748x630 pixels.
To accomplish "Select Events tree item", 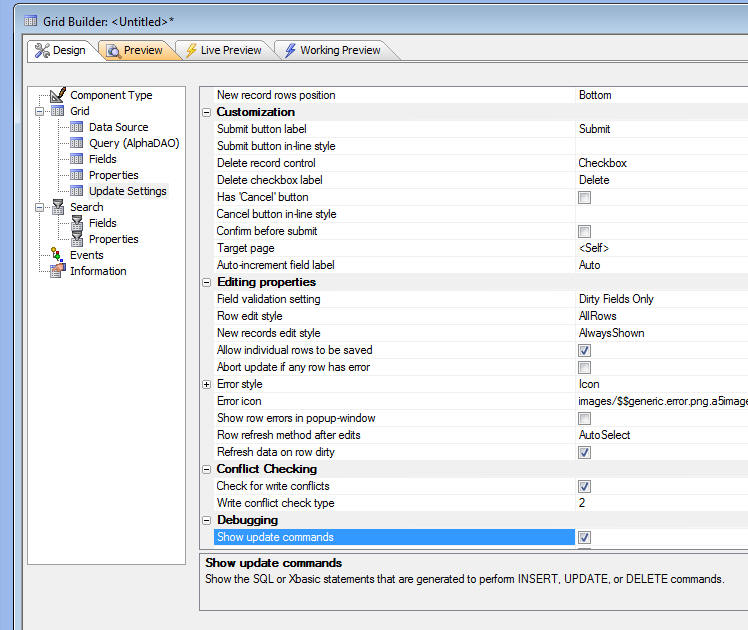I will point(86,255).
